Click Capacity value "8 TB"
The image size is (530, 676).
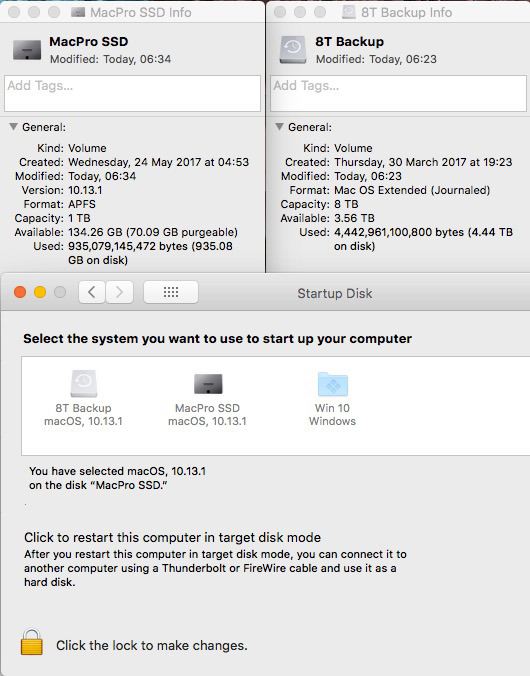pyautogui.click(x=346, y=204)
